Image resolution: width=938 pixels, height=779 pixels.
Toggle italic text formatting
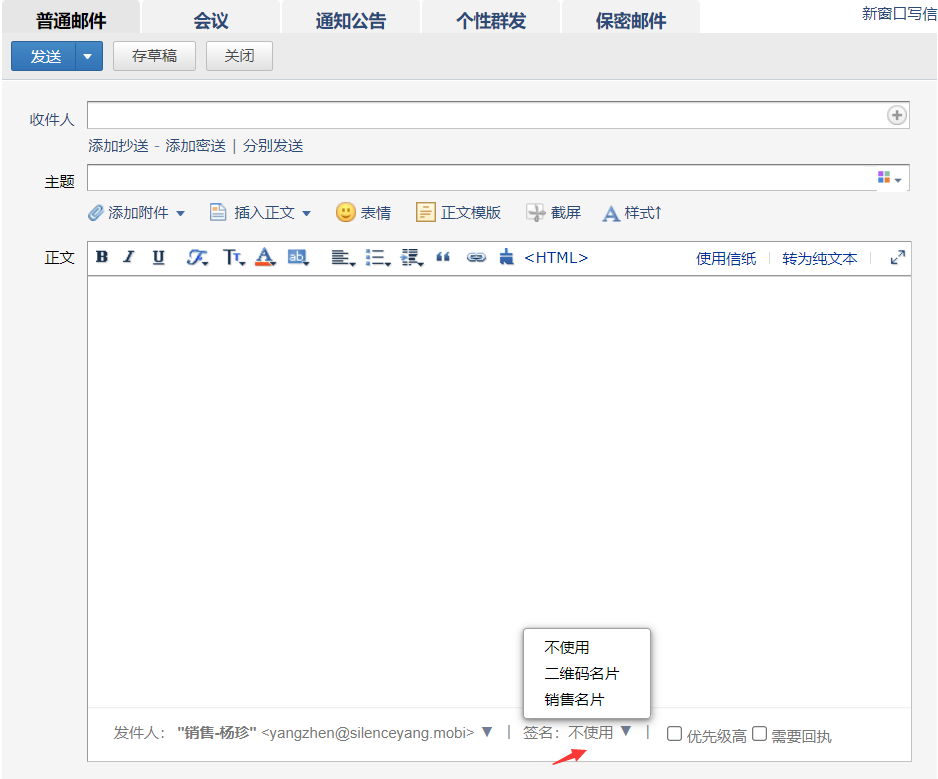point(129,257)
